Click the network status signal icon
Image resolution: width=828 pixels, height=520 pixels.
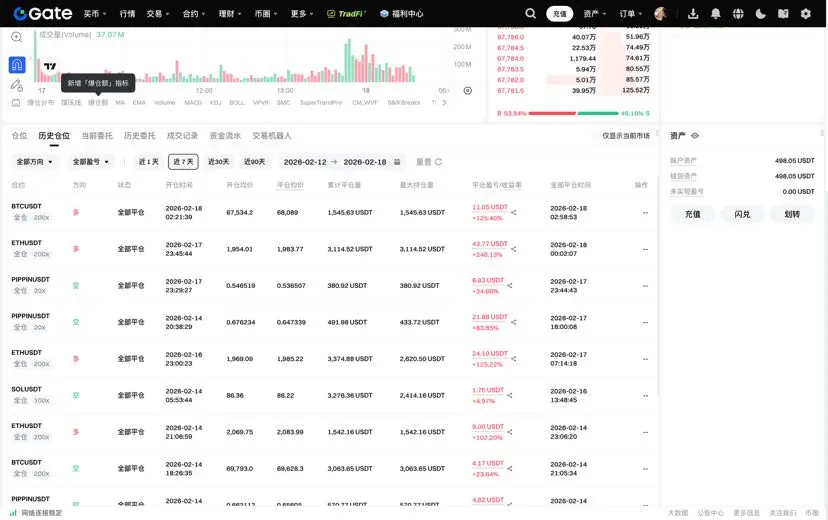point(13,513)
